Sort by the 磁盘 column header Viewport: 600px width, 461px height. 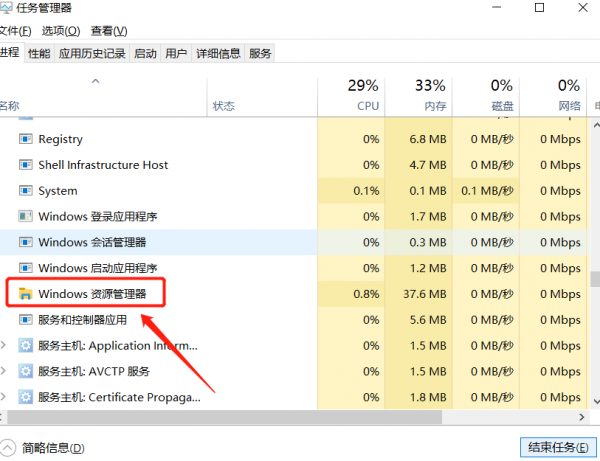(486, 96)
